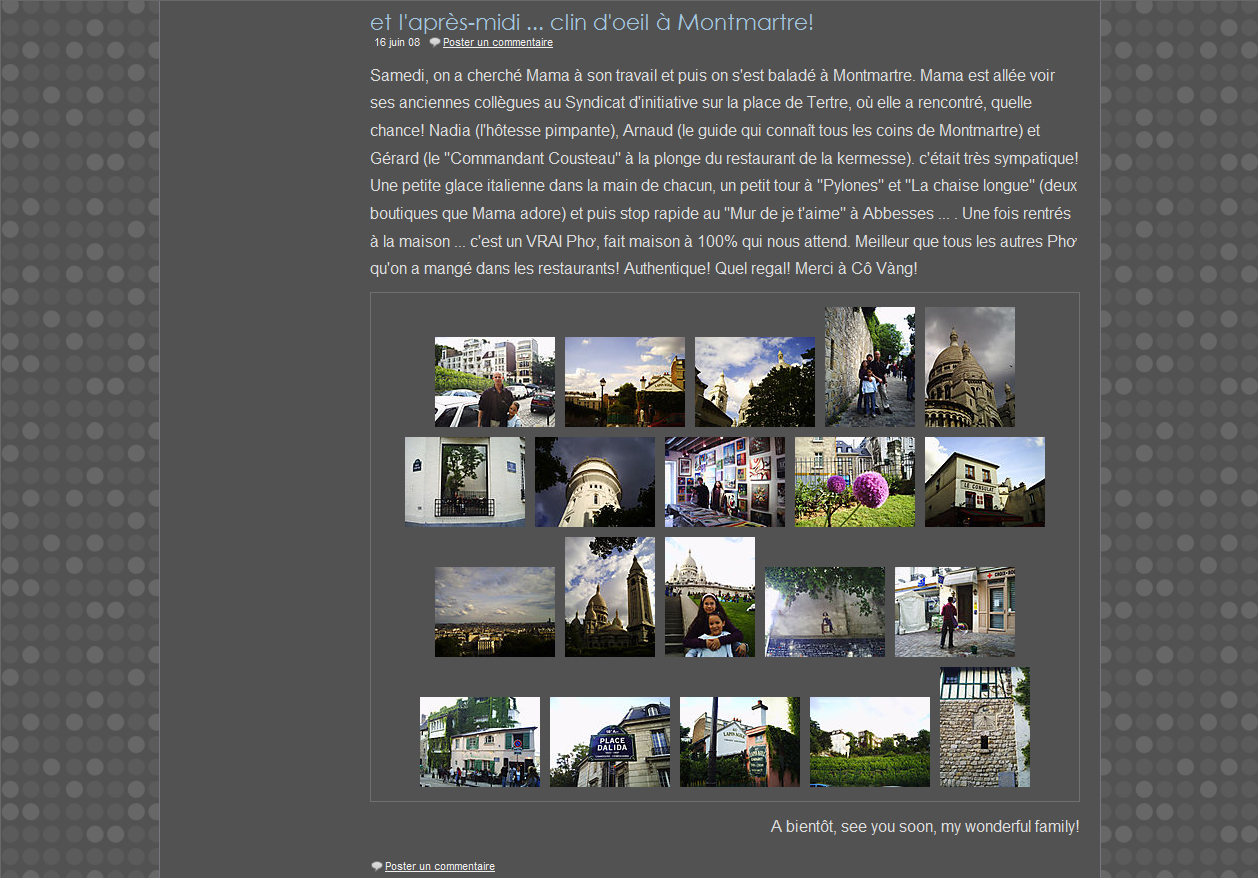Image resolution: width=1258 pixels, height=878 pixels.
Task: Click top "Poster un commentaire" link under title
Action: 497,43
